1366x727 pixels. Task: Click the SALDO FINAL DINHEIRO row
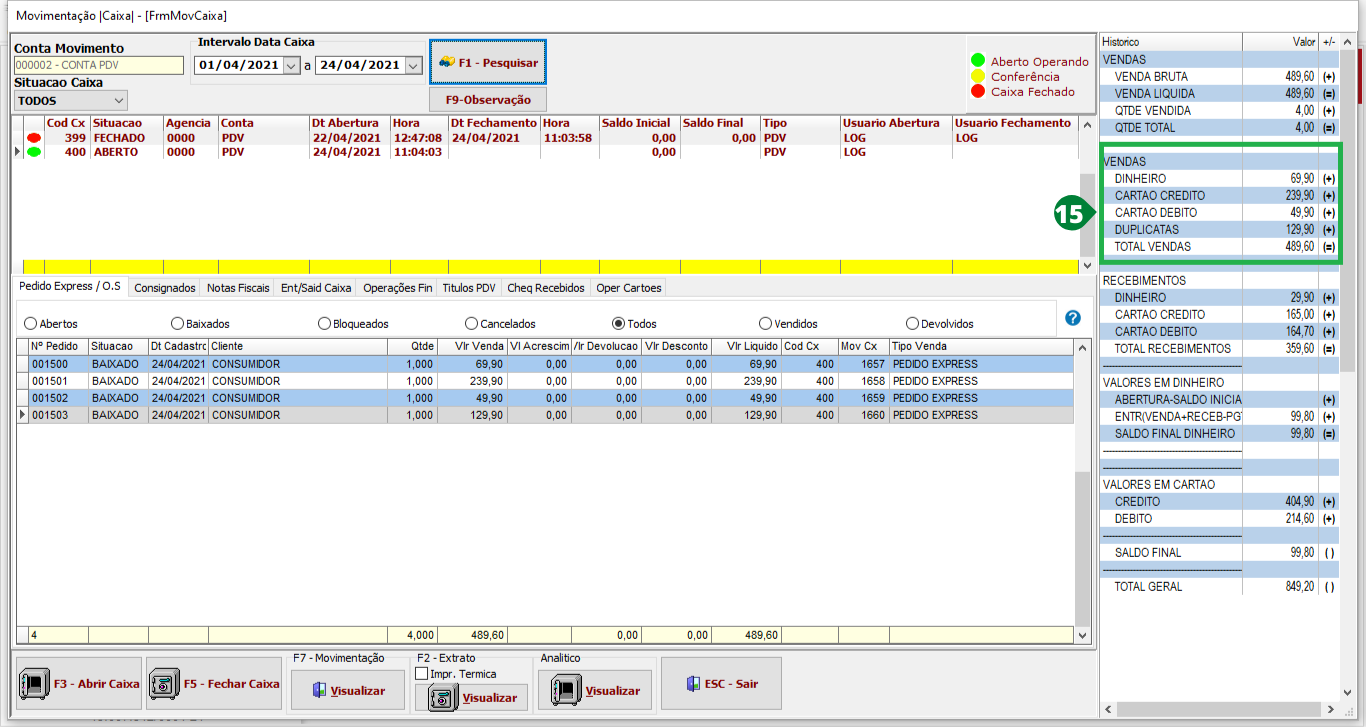pyautogui.click(x=1219, y=433)
